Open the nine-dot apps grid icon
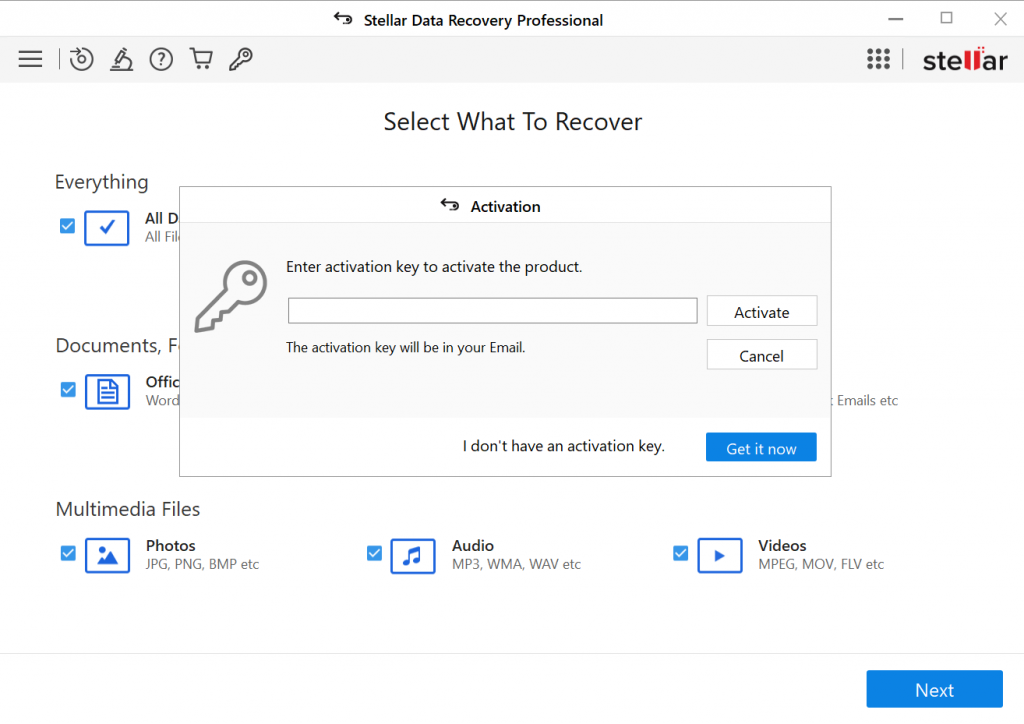This screenshot has height=724, width=1024. (878, 59)
